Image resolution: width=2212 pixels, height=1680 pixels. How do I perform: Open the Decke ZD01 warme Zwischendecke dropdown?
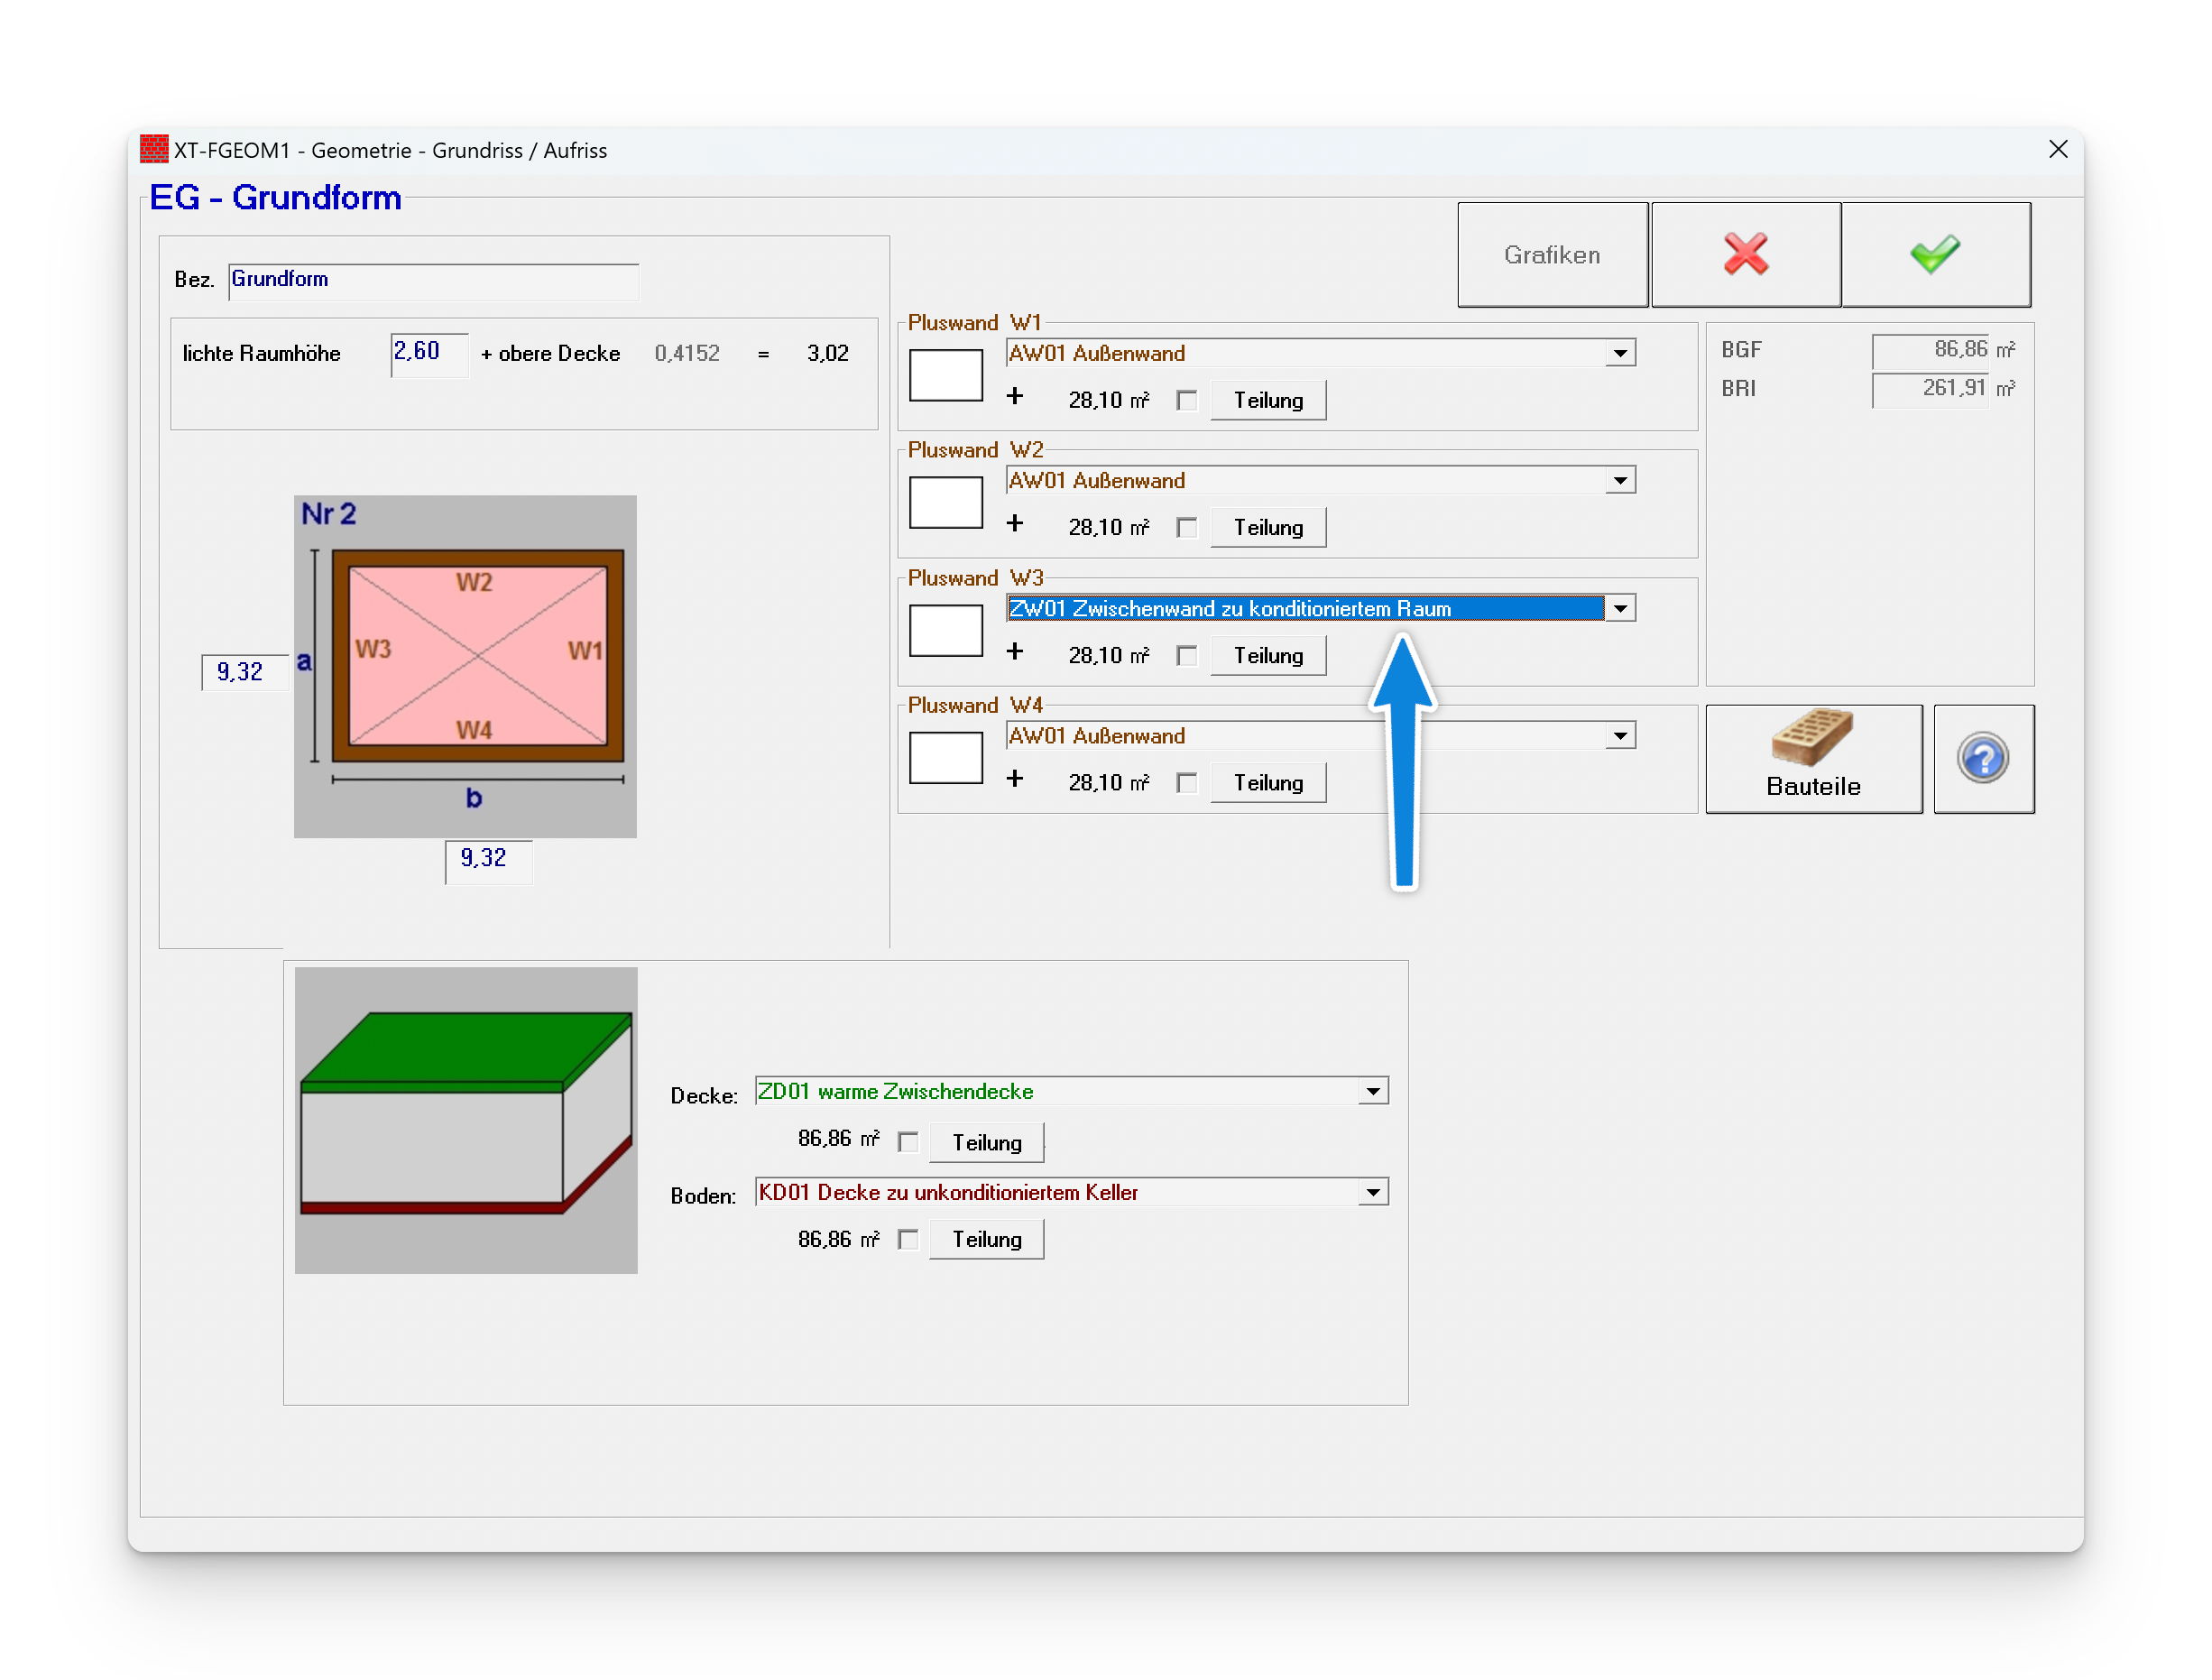1373,1091
